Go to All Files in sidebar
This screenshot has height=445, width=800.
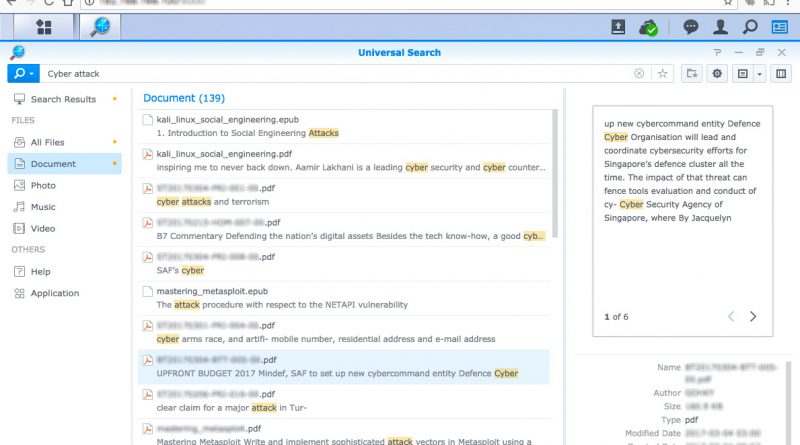tap(47, 142)
